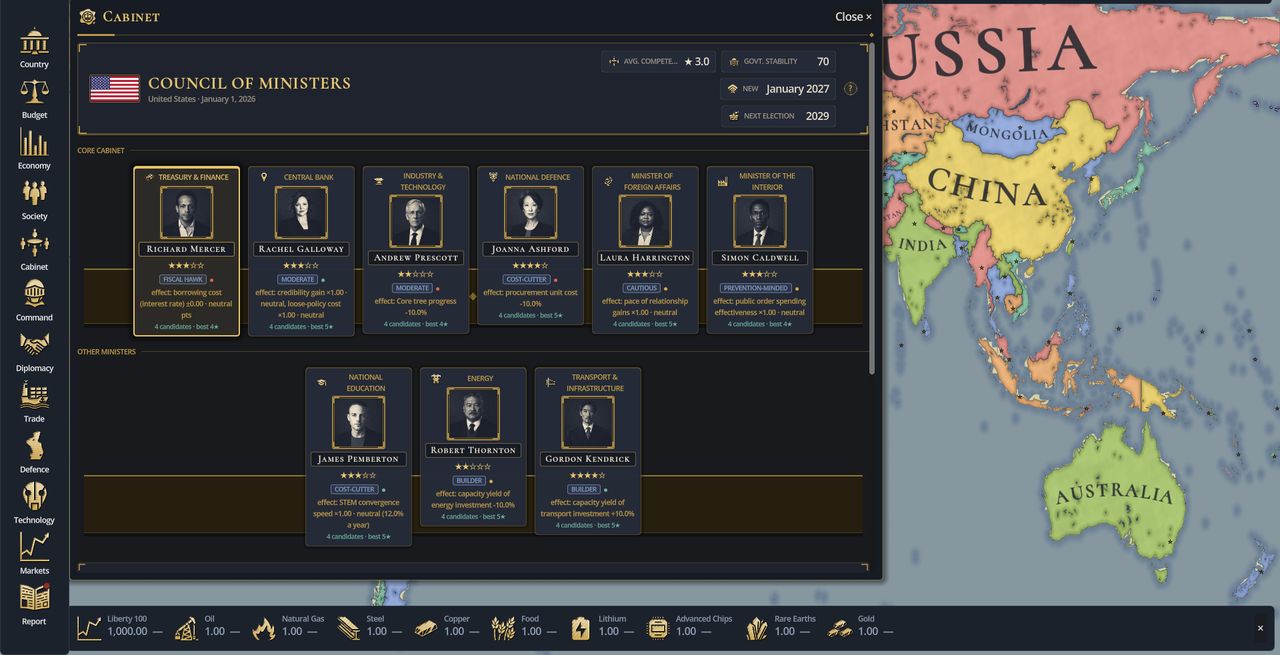Screen dimensions: 1280x655
Task: Click the Food wheat icon
Action: (x=503, y=627)
